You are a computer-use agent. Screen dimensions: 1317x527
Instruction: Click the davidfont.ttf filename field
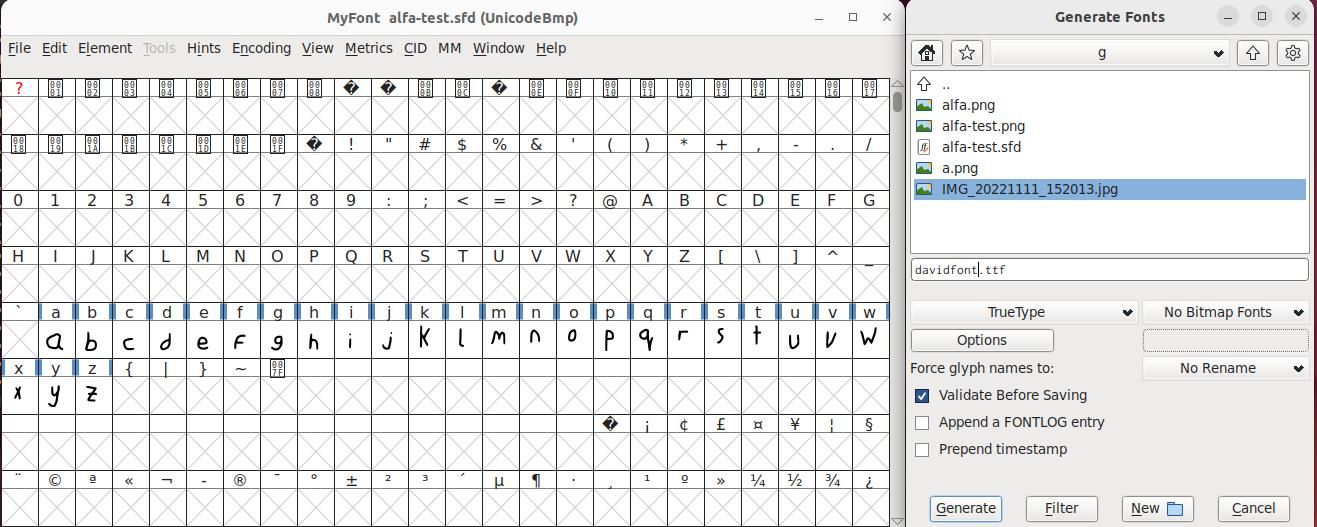click(1109, 269)
